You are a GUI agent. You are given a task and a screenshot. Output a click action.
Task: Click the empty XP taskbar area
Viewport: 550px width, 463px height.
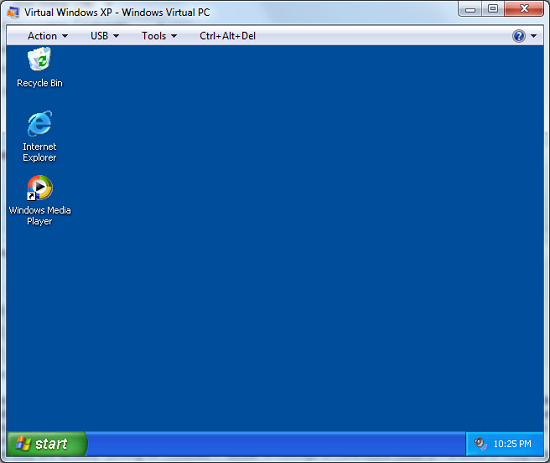point(276,444)
